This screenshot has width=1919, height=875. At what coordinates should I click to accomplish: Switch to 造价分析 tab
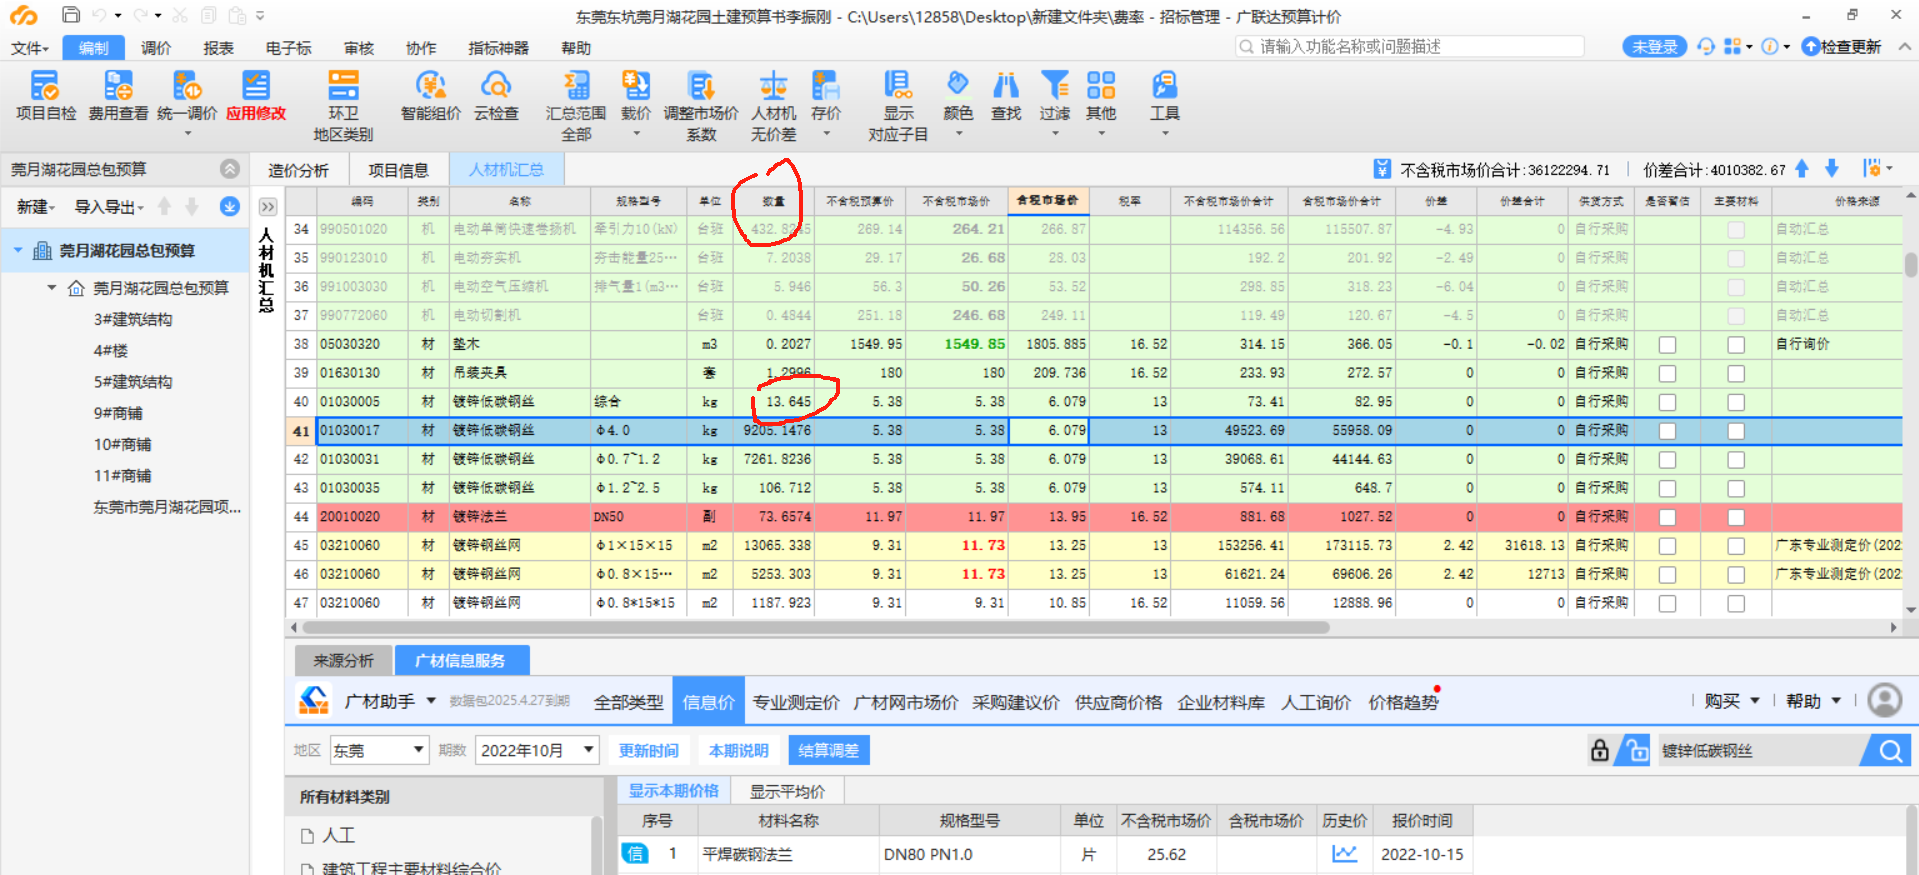(x=298, y=170)
